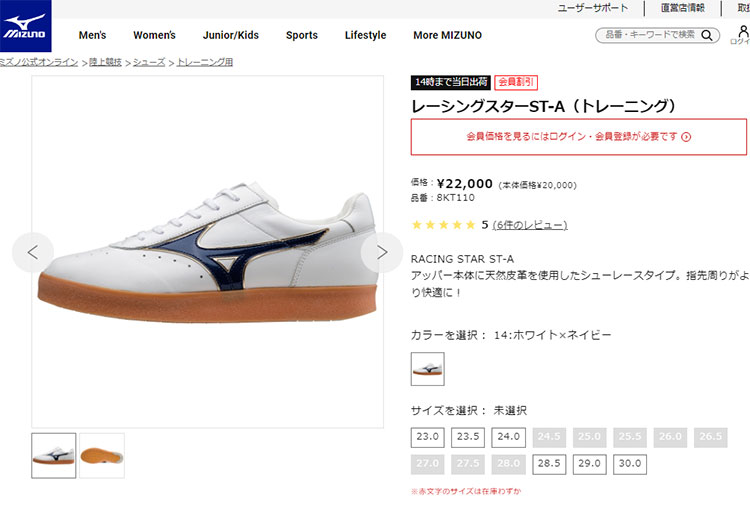Image resolution: width=750 pixels, height=512 pixels.
Task: Click member login required notice button
Action: coord(578,137)
